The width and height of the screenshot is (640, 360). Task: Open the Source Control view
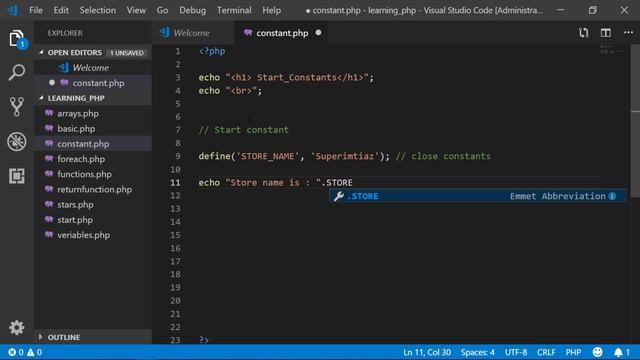(17, 107)
